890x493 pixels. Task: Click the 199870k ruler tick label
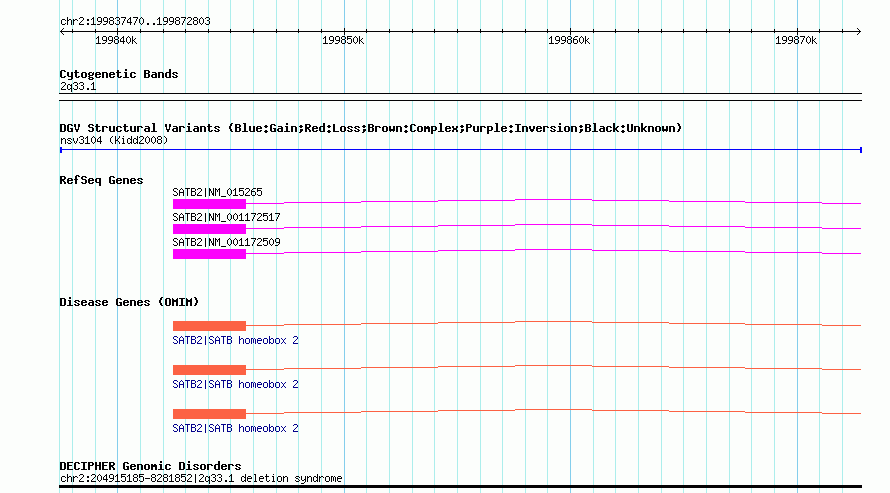tap(796, 41)
